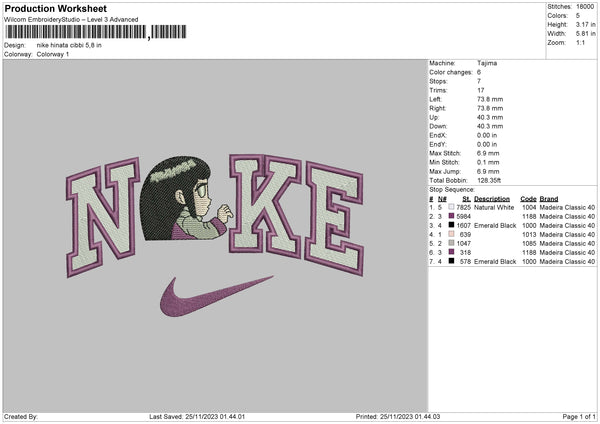Viewport: 600px width, 424px height.
Task: Click the 'Right:' measurement label
Action: click(x=438, y=108)
